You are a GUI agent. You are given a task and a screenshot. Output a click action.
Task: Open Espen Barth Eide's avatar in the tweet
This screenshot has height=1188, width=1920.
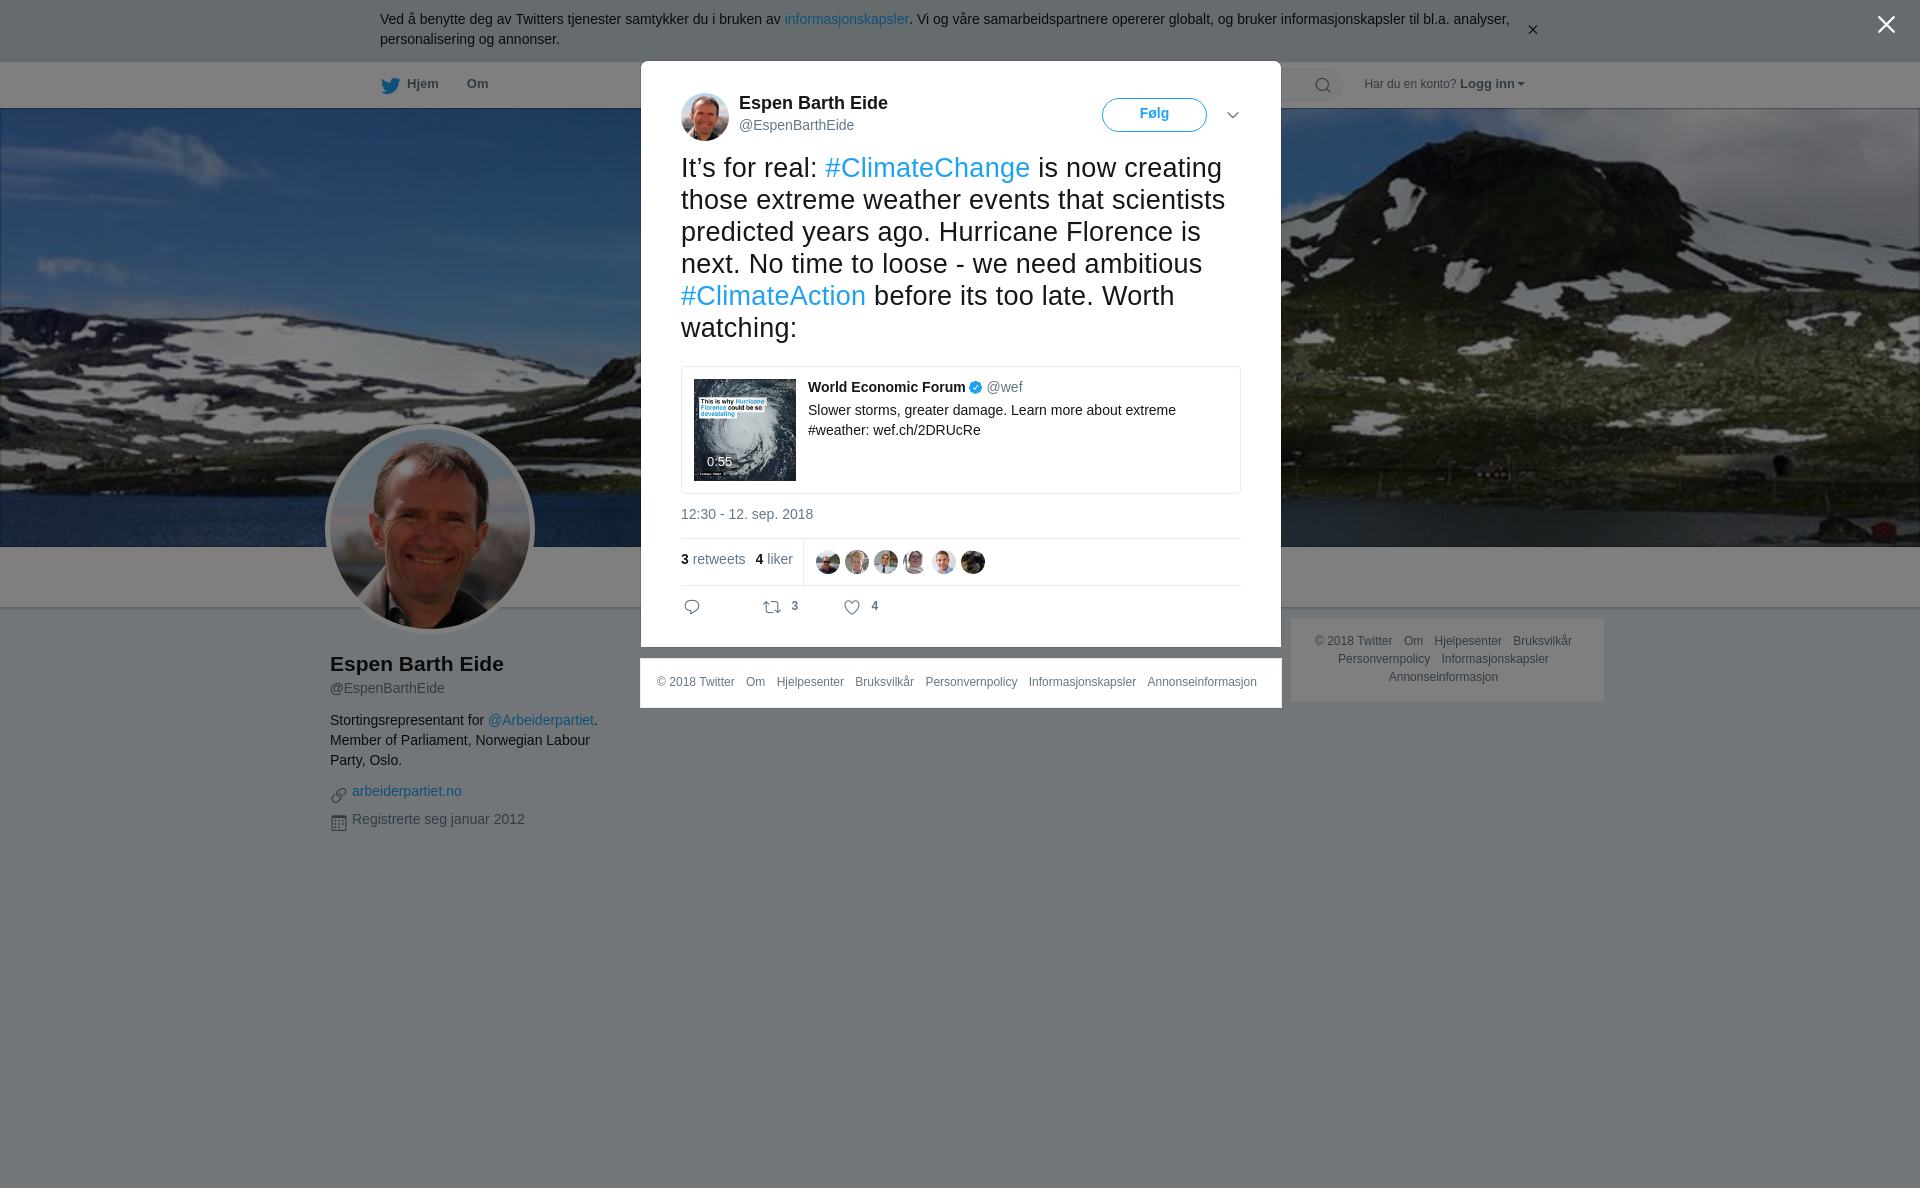pyautogui.click(x=705, y=117)
